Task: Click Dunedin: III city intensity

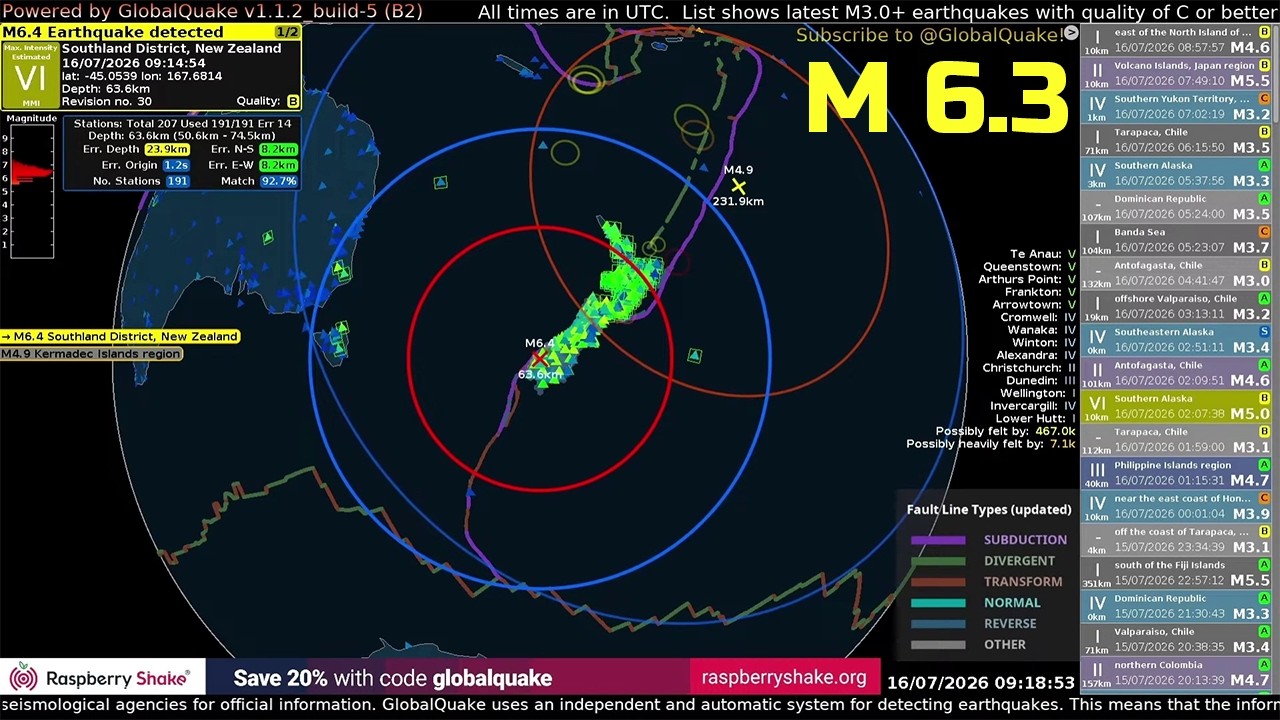Action: (1039, 381)
